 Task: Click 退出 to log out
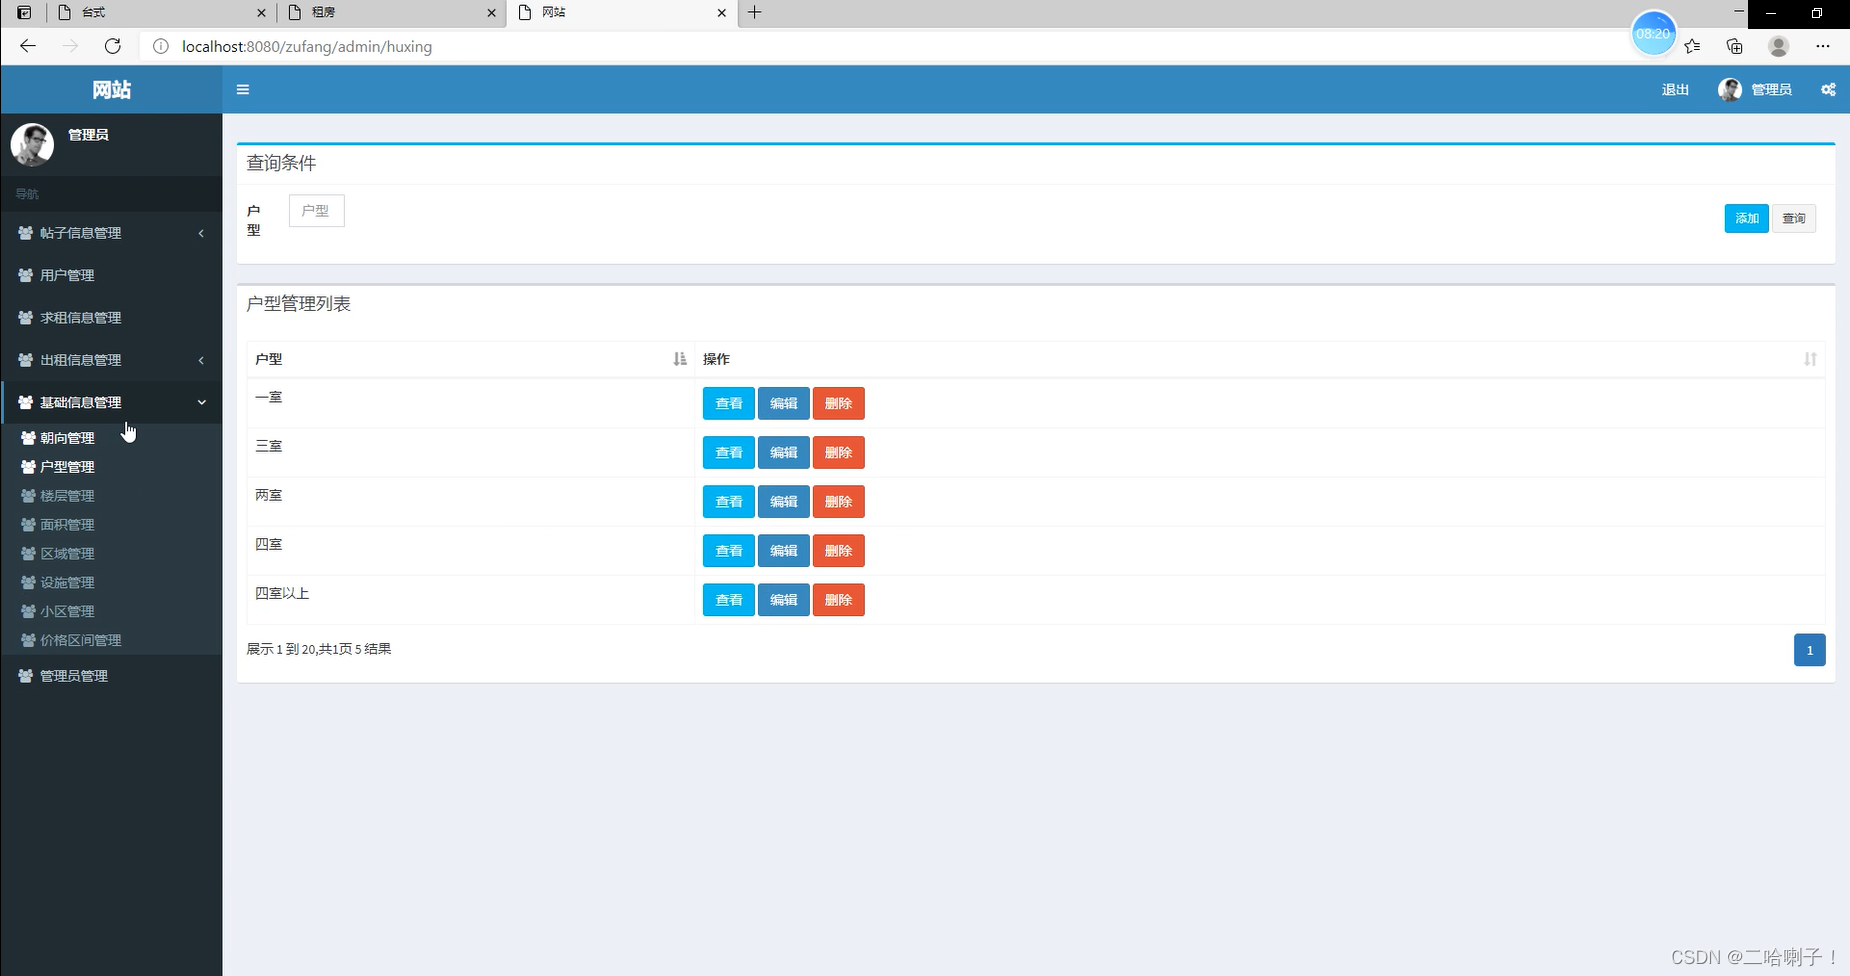point(1675,90)
